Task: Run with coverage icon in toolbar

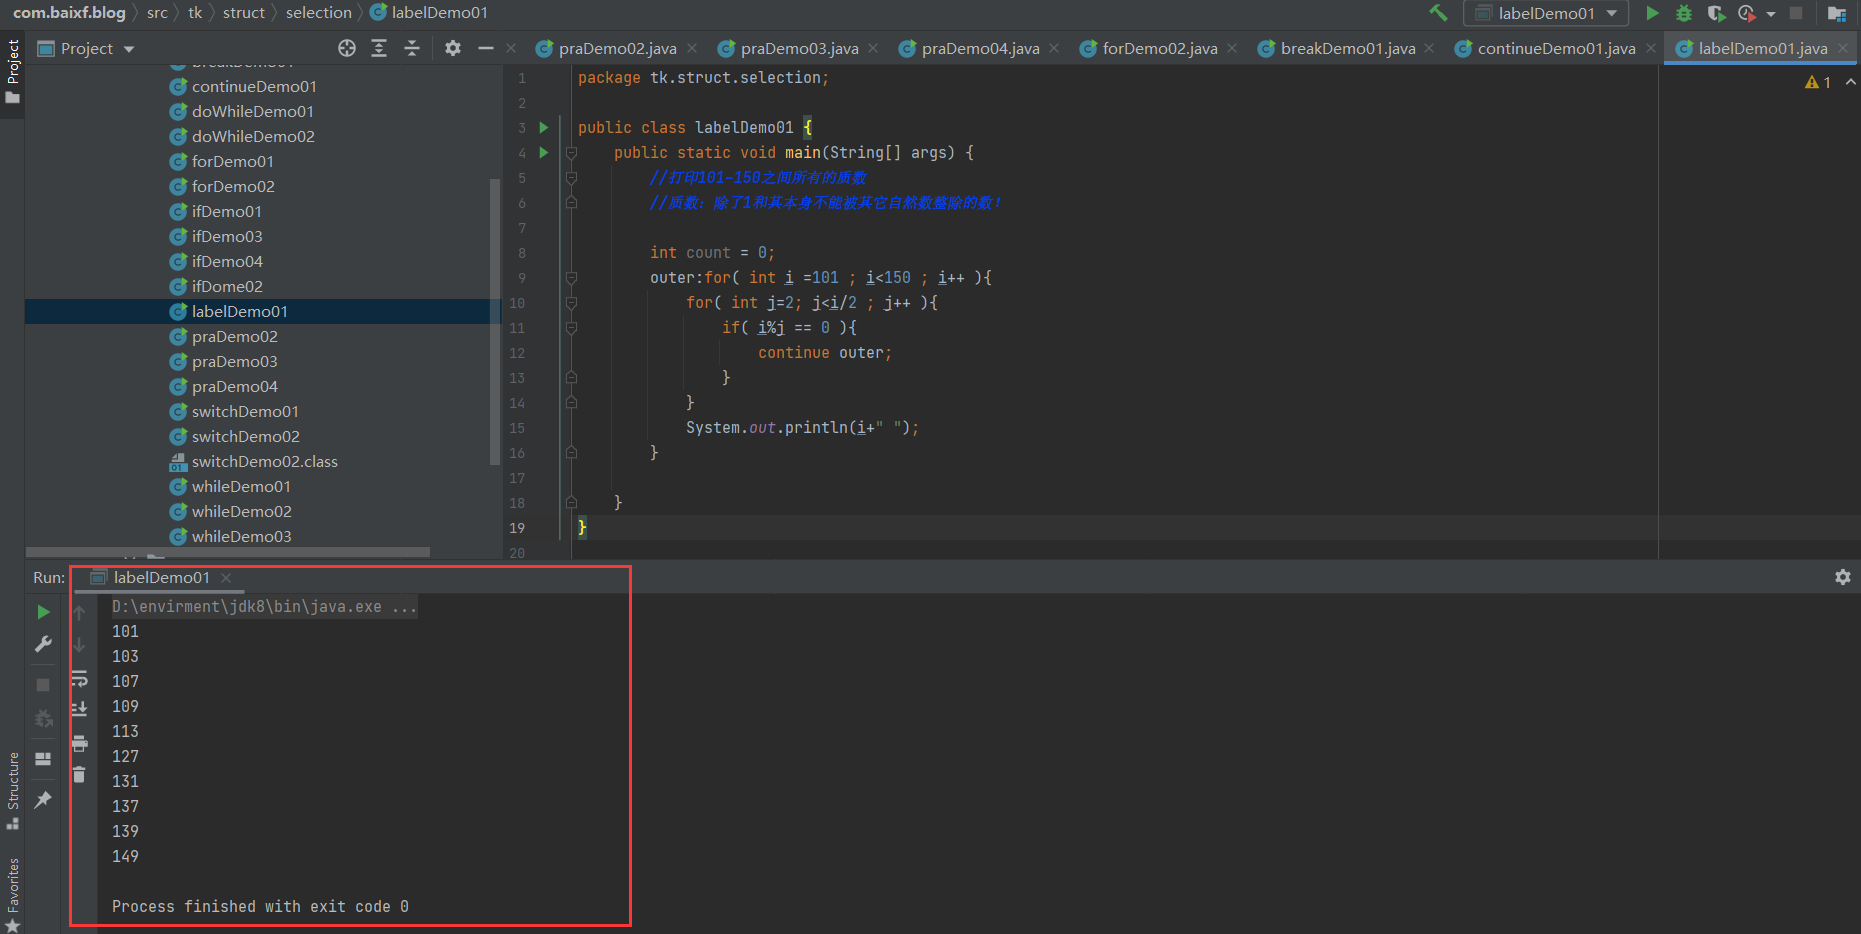Action: pos(1716,13)
